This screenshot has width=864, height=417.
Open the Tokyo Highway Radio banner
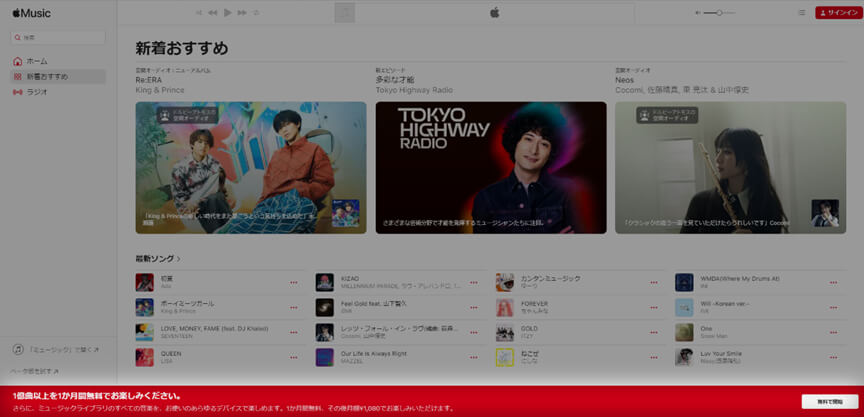click(x=491, y=167)
